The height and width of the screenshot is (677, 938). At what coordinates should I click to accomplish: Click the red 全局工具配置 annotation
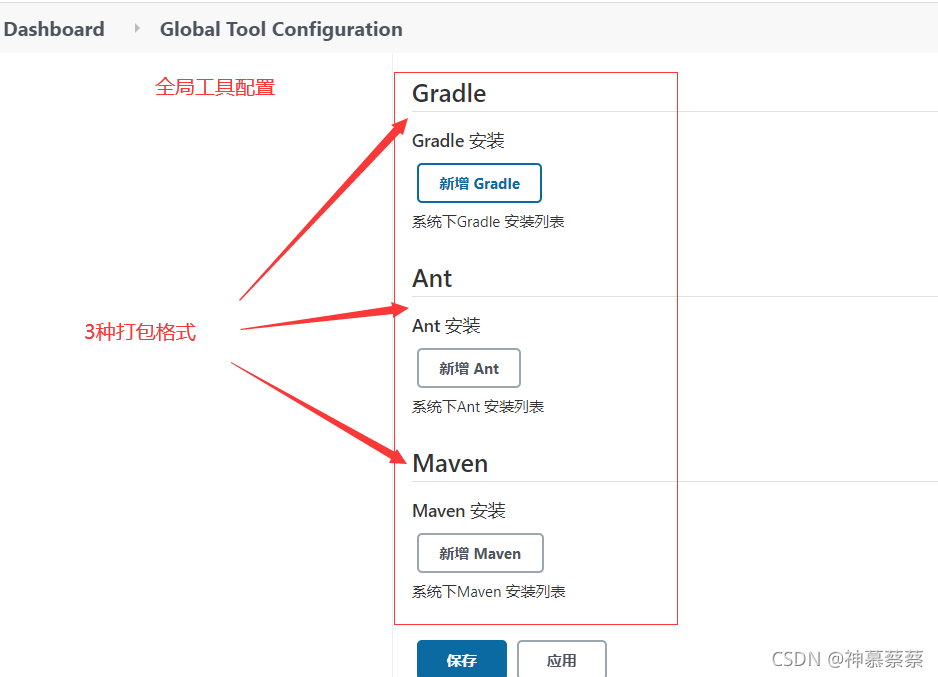[x=215, y=87]
